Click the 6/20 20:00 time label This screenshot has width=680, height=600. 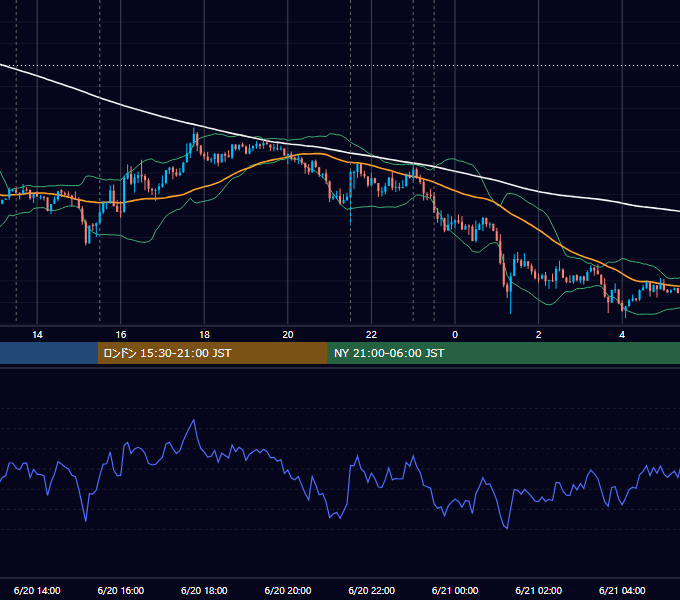288,590
